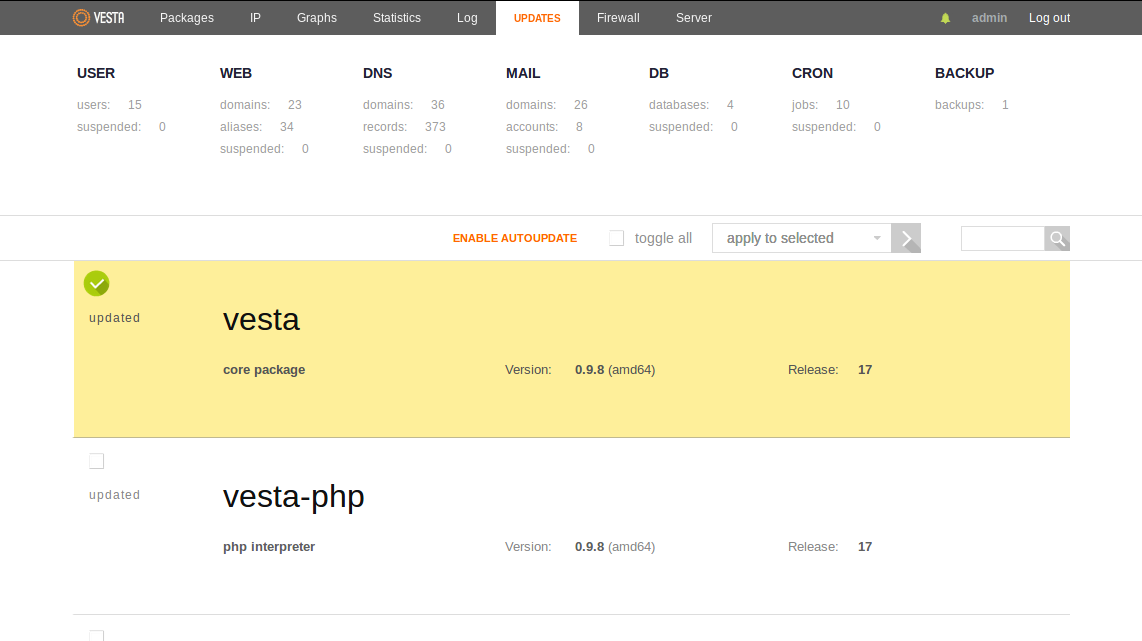Select the vesta-php package checkbox
The height and width of the screenshot is (641, 1142).
(96, 461)
